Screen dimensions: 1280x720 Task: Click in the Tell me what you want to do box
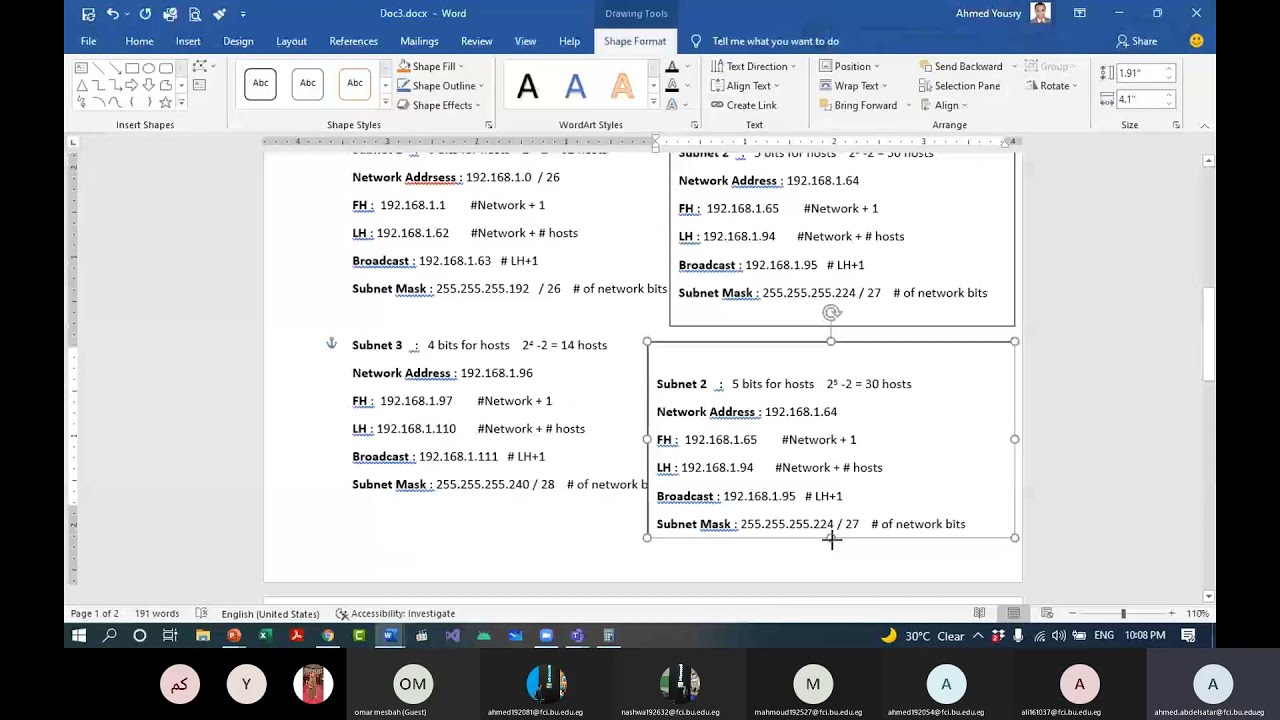(775, 41)
